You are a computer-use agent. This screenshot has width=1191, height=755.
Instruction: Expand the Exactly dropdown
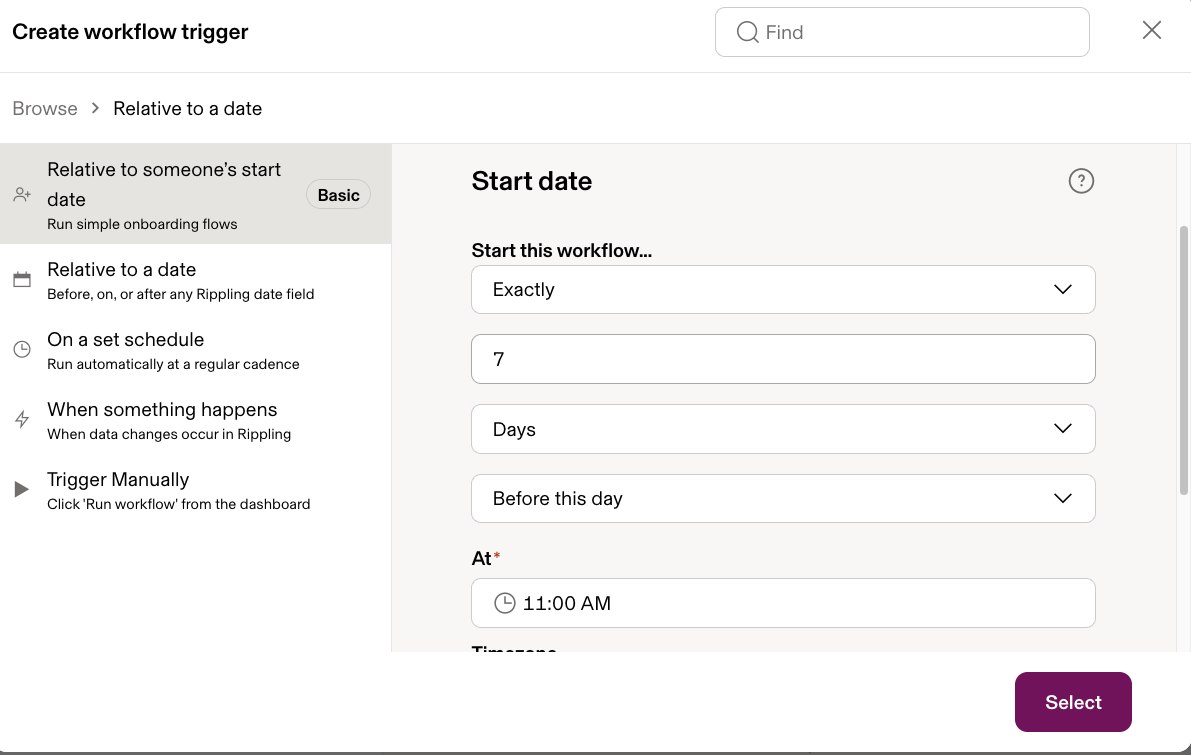pos(783,289)
